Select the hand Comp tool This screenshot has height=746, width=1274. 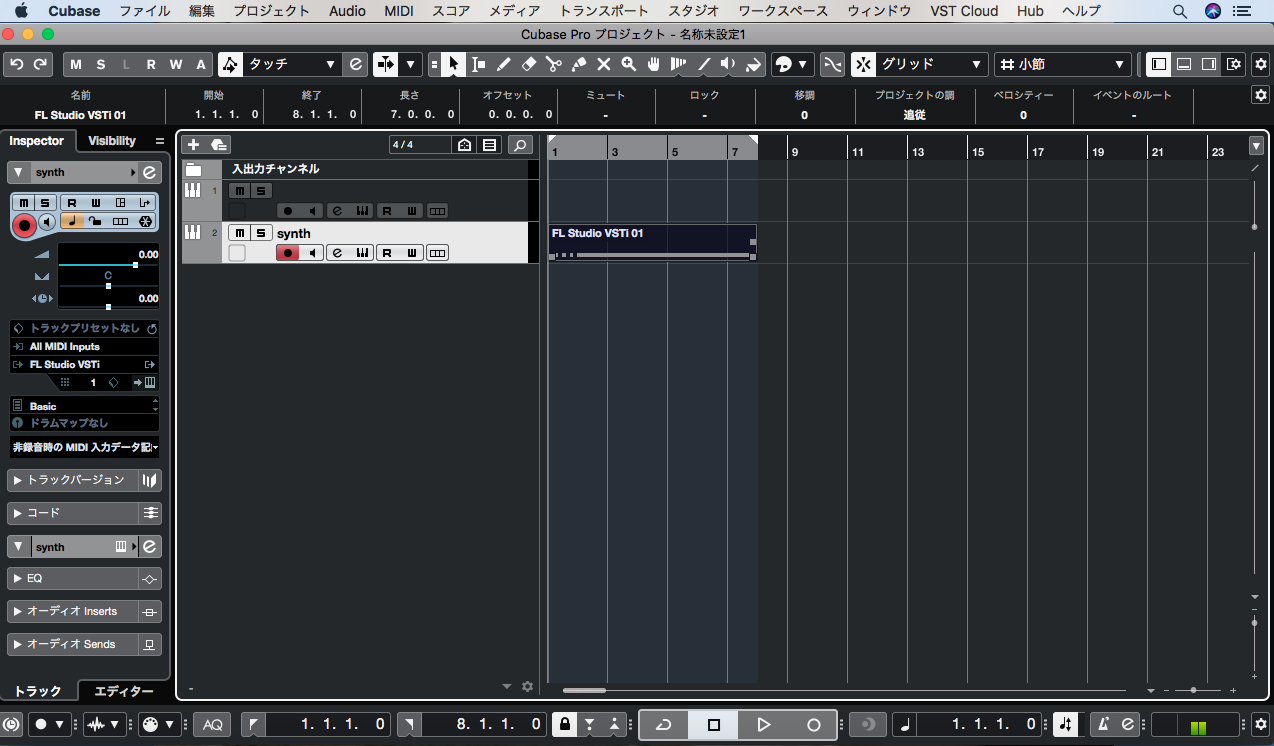(x=654, y=64)
